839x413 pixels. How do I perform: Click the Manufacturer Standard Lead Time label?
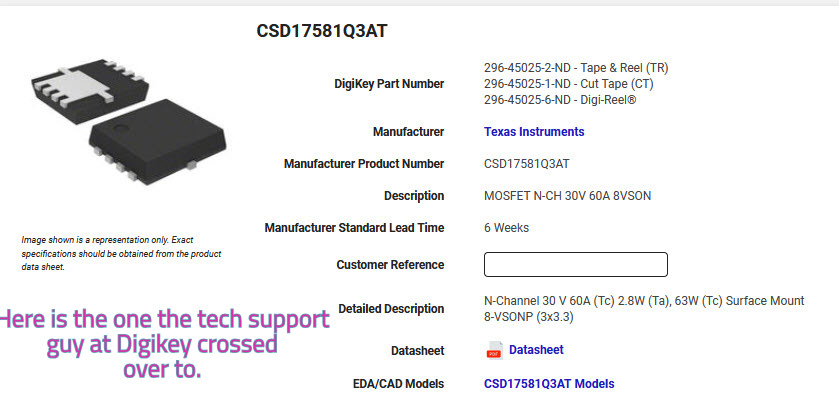point(354,228)
